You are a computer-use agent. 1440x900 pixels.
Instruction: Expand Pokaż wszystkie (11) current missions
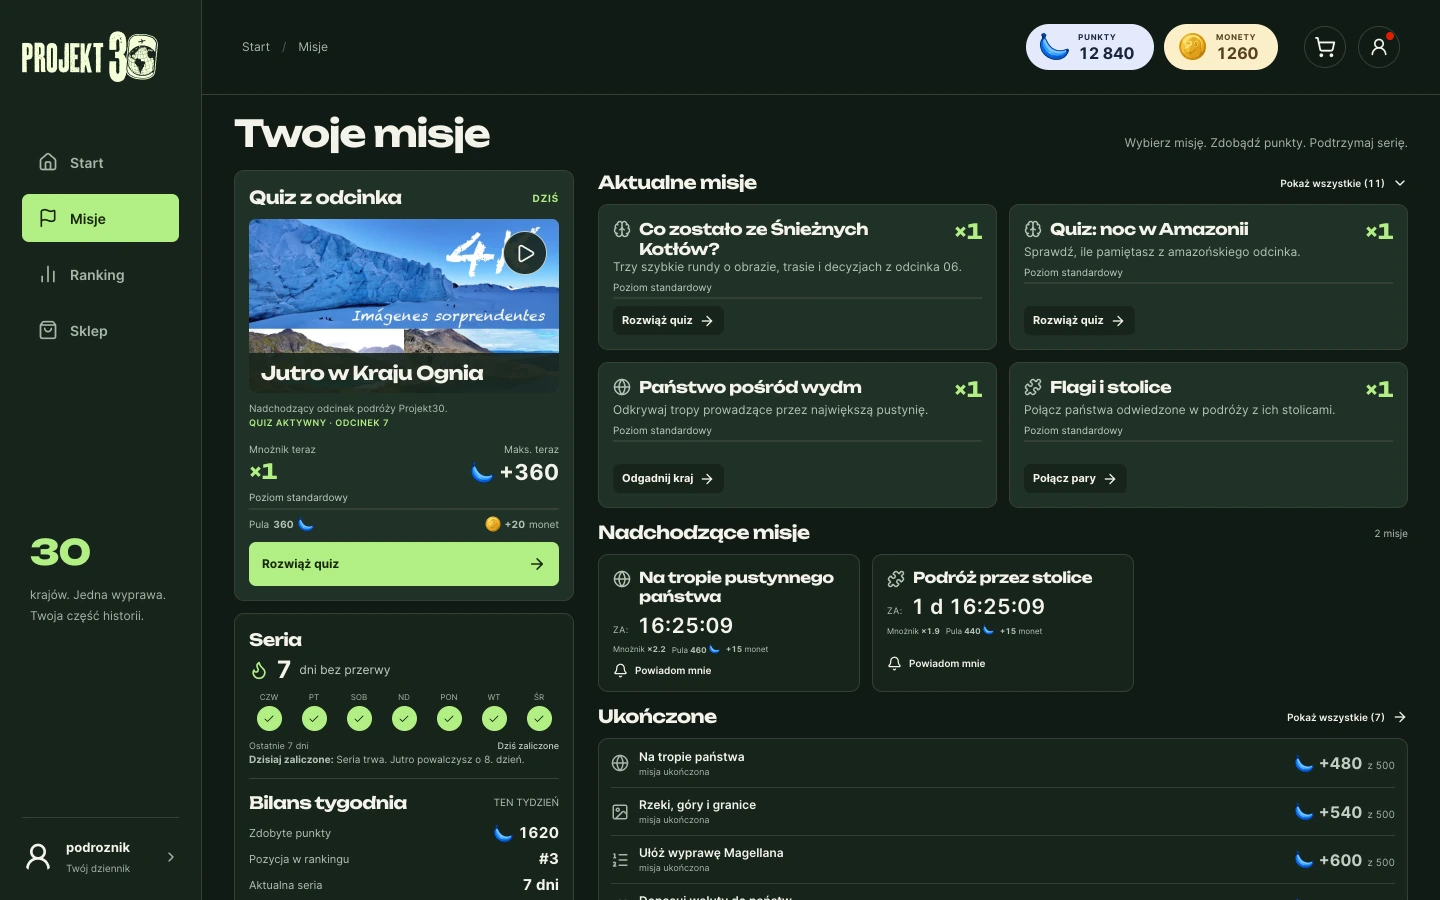[x=1343, y=183]
